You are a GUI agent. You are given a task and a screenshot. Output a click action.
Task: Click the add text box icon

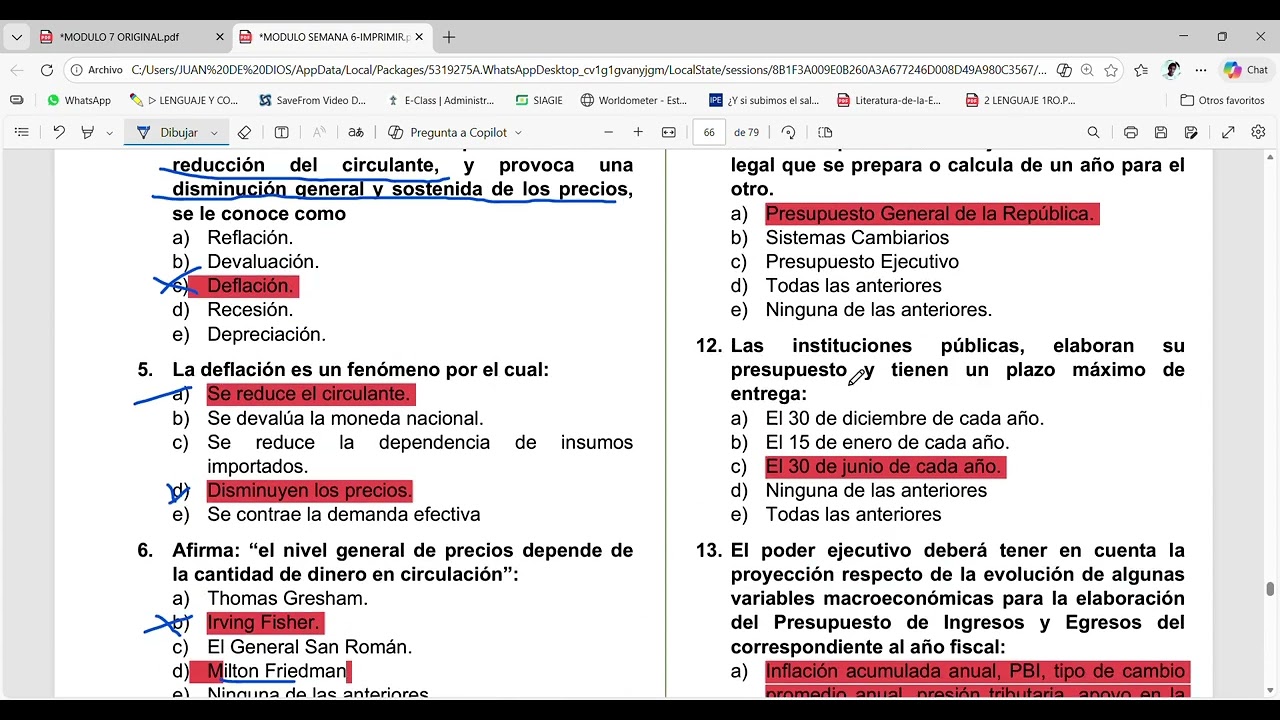[x=282, y=132]
